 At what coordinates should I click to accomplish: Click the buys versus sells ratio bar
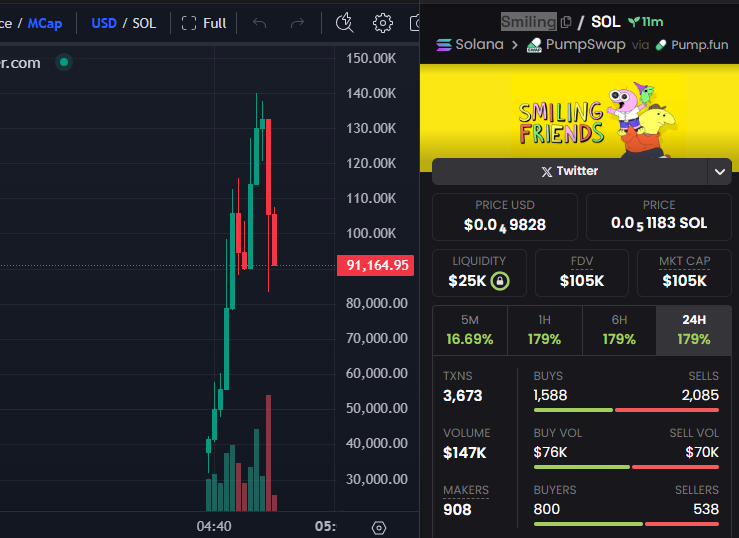click(x=626, y=410)
